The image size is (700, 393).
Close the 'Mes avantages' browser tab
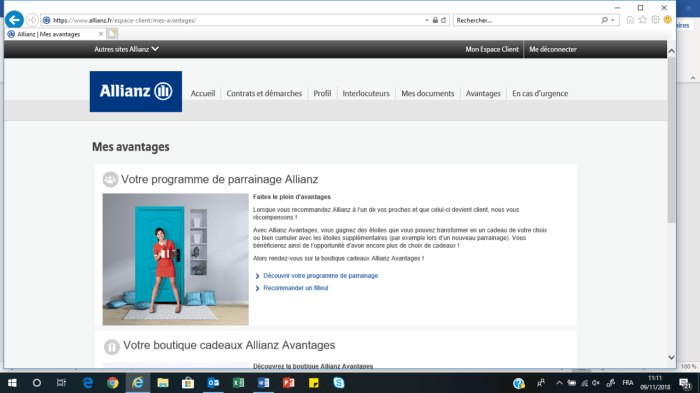[101, 34]
